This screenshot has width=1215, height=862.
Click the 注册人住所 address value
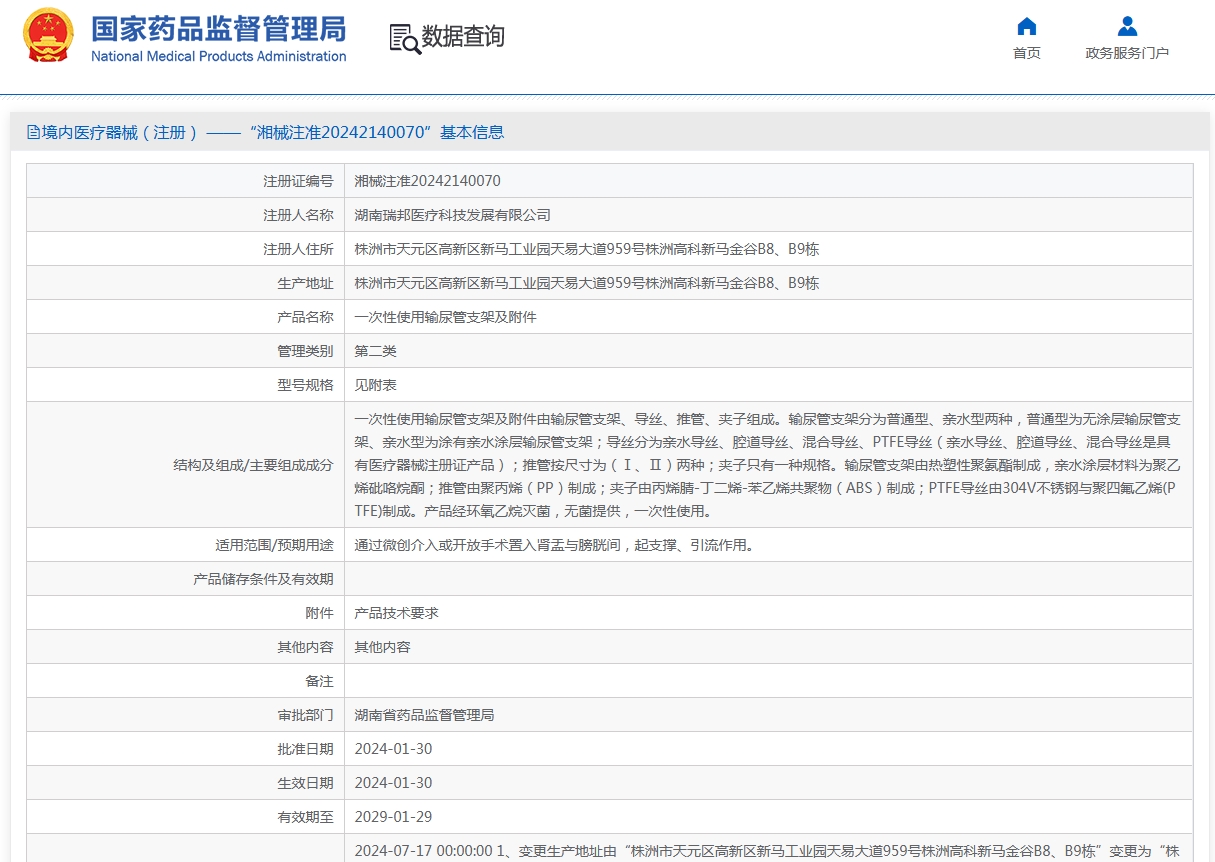pos(587,249)
